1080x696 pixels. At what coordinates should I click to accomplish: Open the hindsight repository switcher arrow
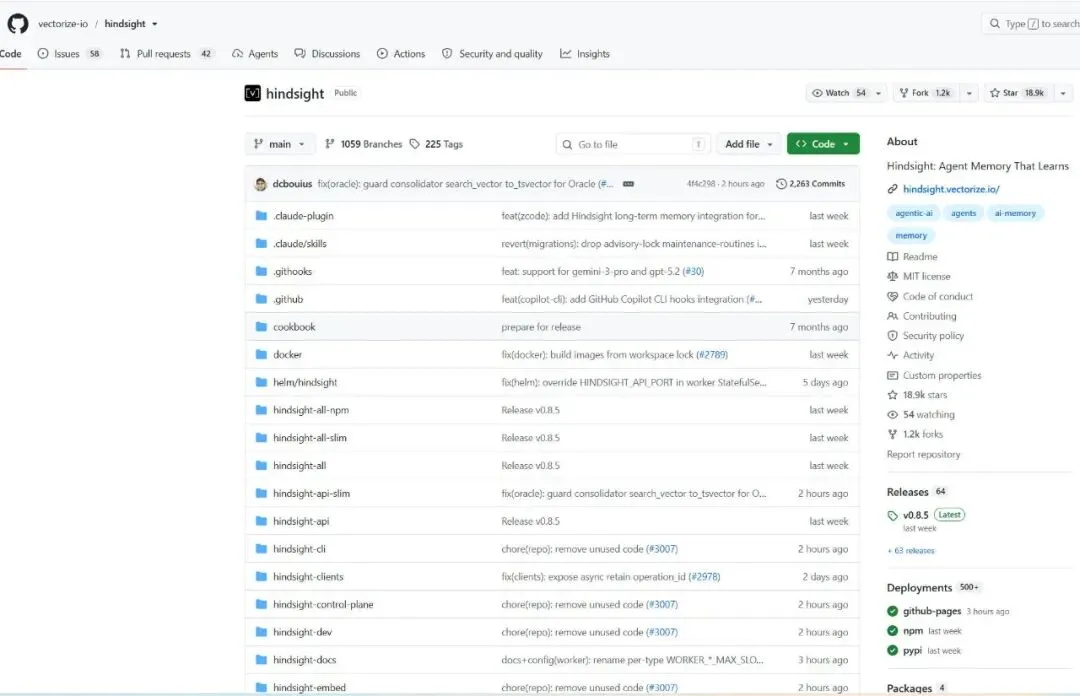pyautogui.click(x=155, y=24)
